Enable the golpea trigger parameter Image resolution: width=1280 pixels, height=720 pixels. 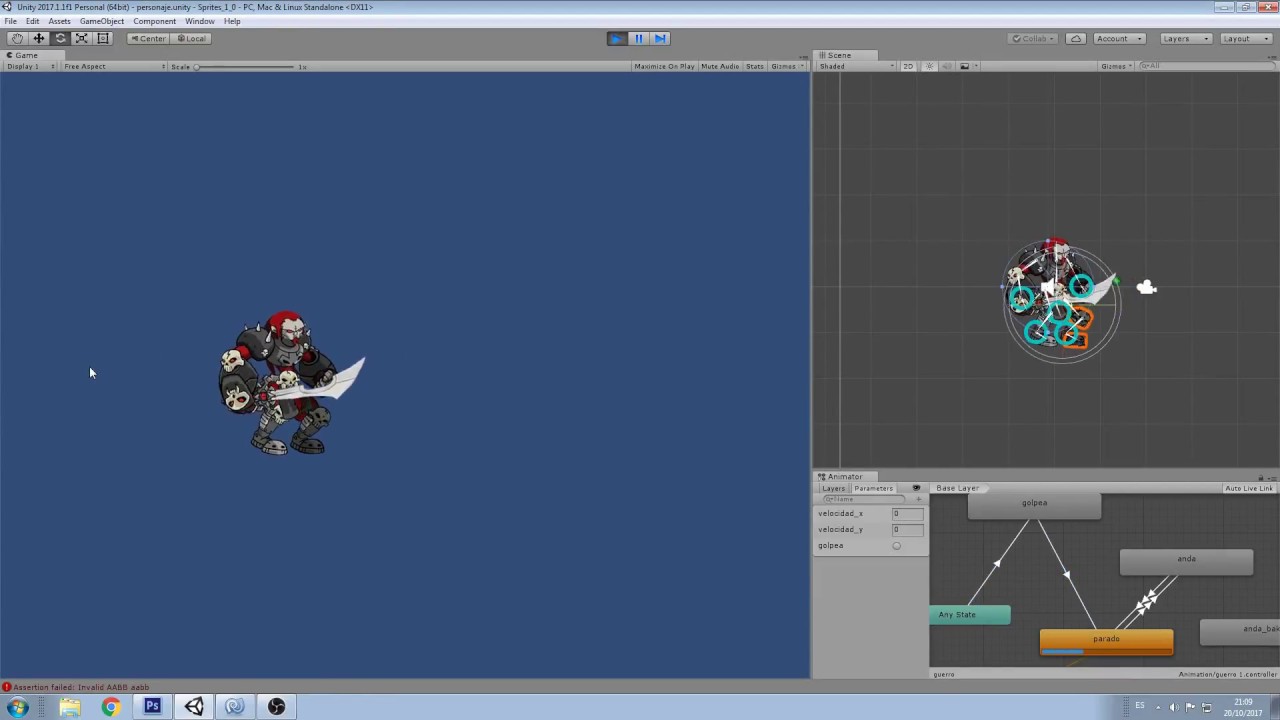[x=896, y=546]
